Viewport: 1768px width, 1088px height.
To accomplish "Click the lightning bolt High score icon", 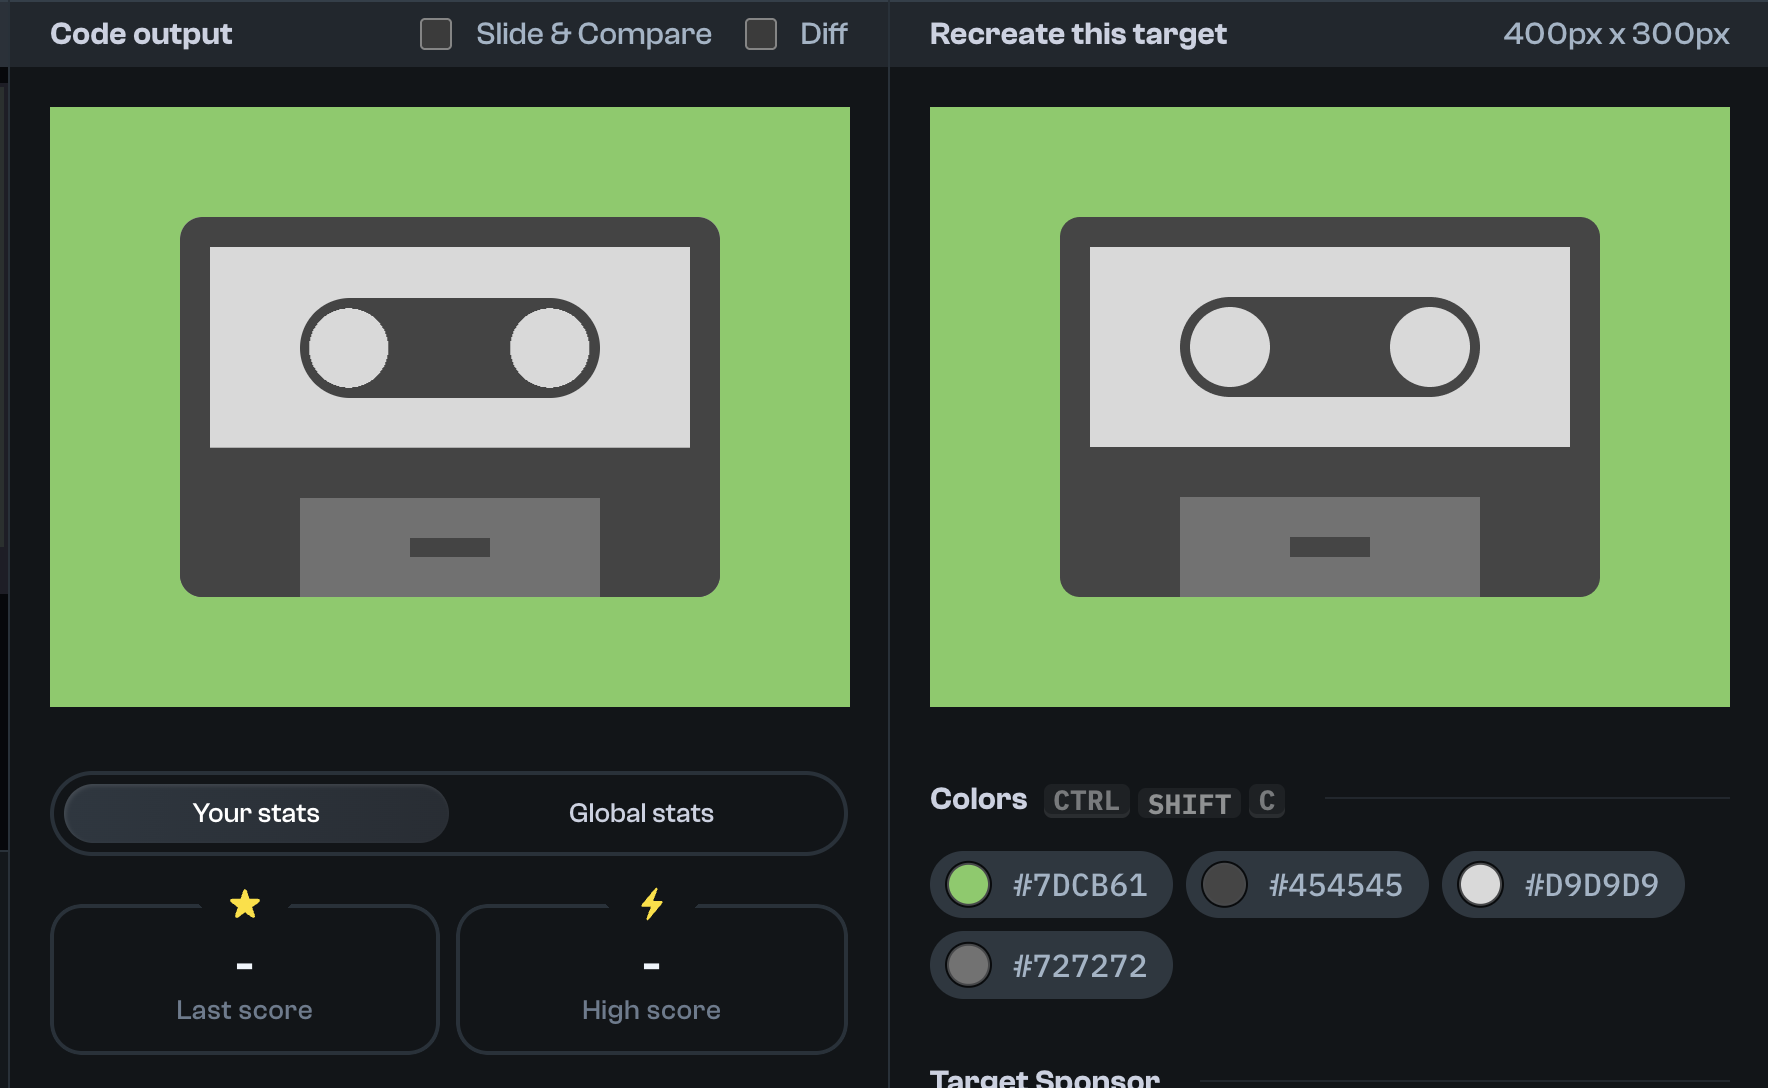I will [x=652, y=904].
